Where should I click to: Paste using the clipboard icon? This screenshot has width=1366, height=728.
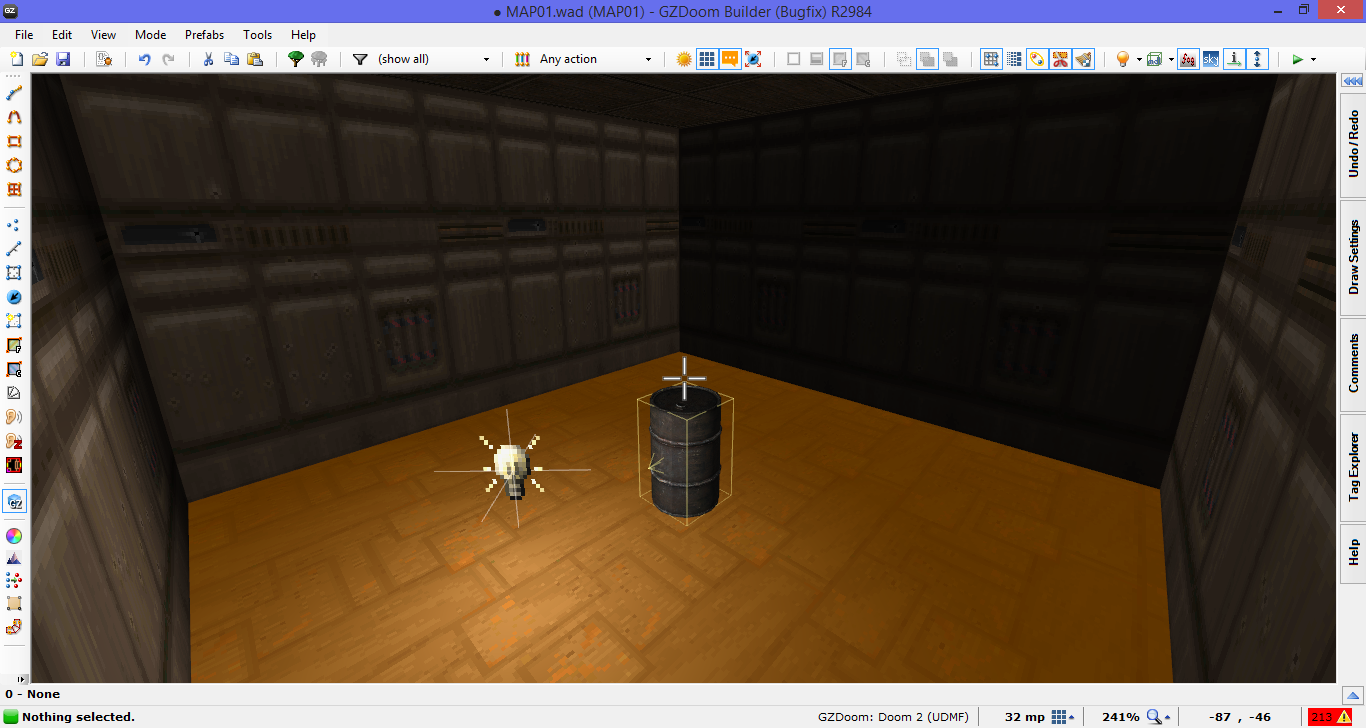pyautogui.click(x=254, y=59)
